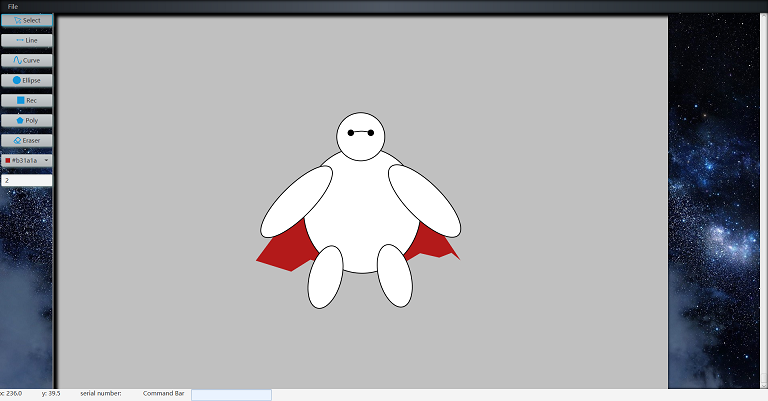Choose the Poly polygon tool

pyautogui.click(x=26, y=120)
